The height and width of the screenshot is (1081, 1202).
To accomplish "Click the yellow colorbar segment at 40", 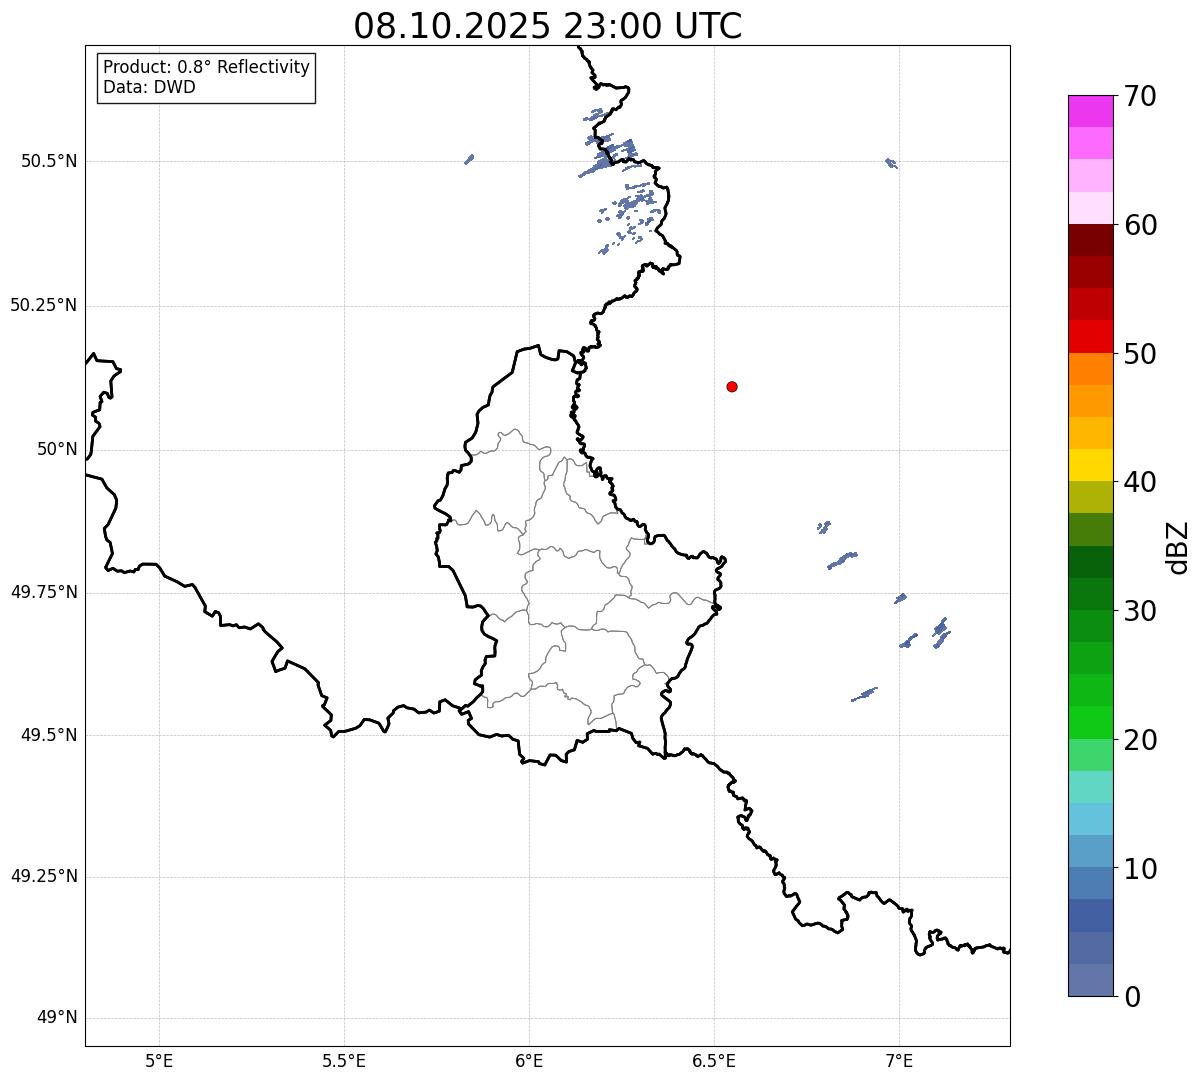I will click(x=1091, y=465).
